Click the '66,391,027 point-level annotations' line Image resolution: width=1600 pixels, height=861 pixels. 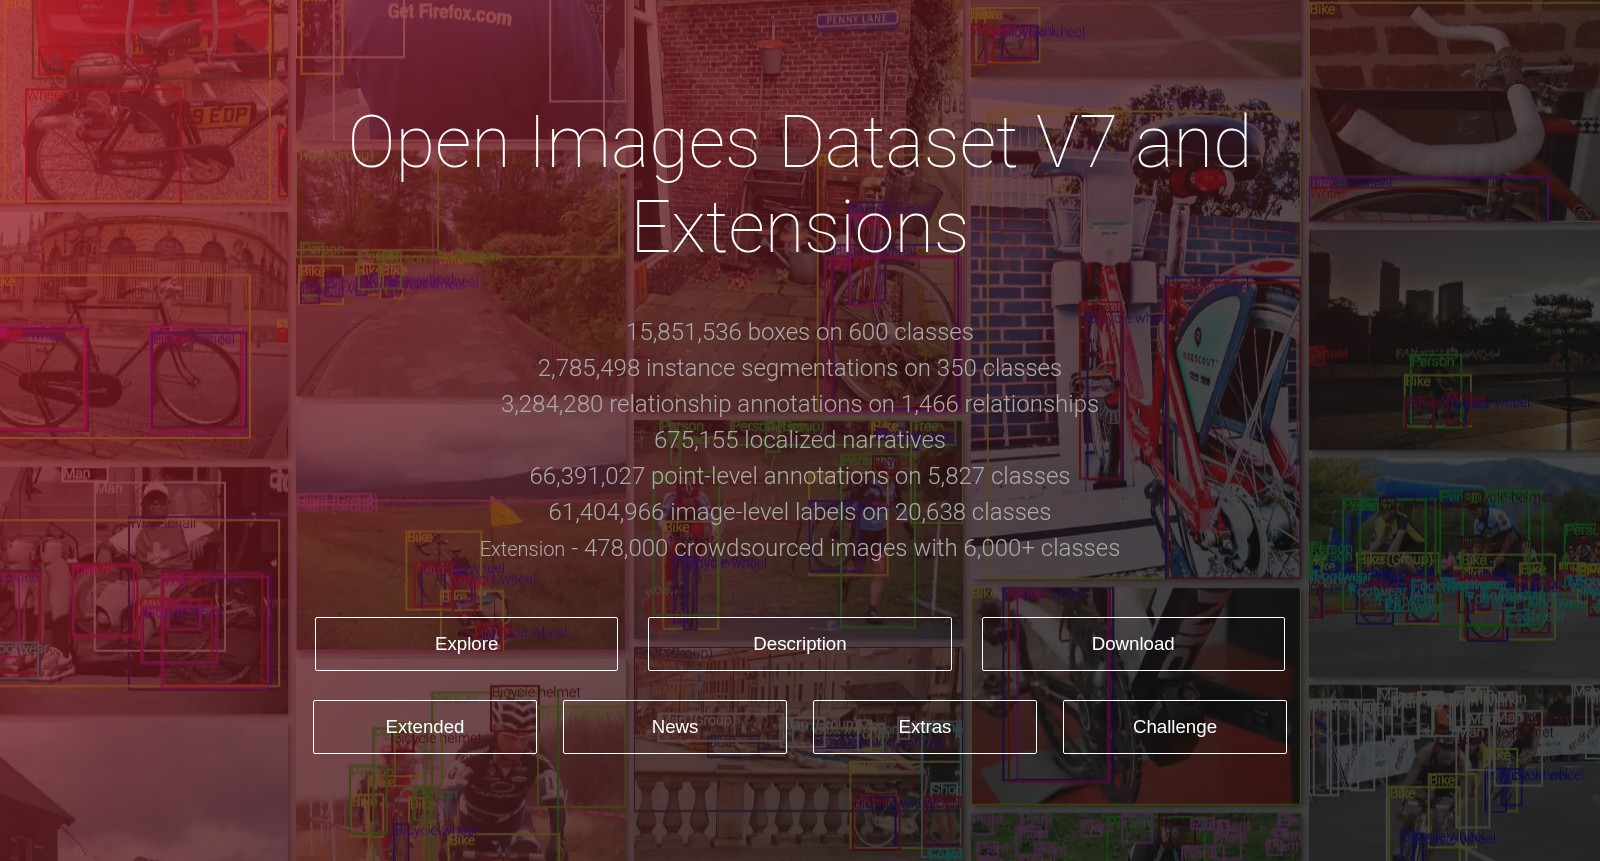[x=800, y=476]
